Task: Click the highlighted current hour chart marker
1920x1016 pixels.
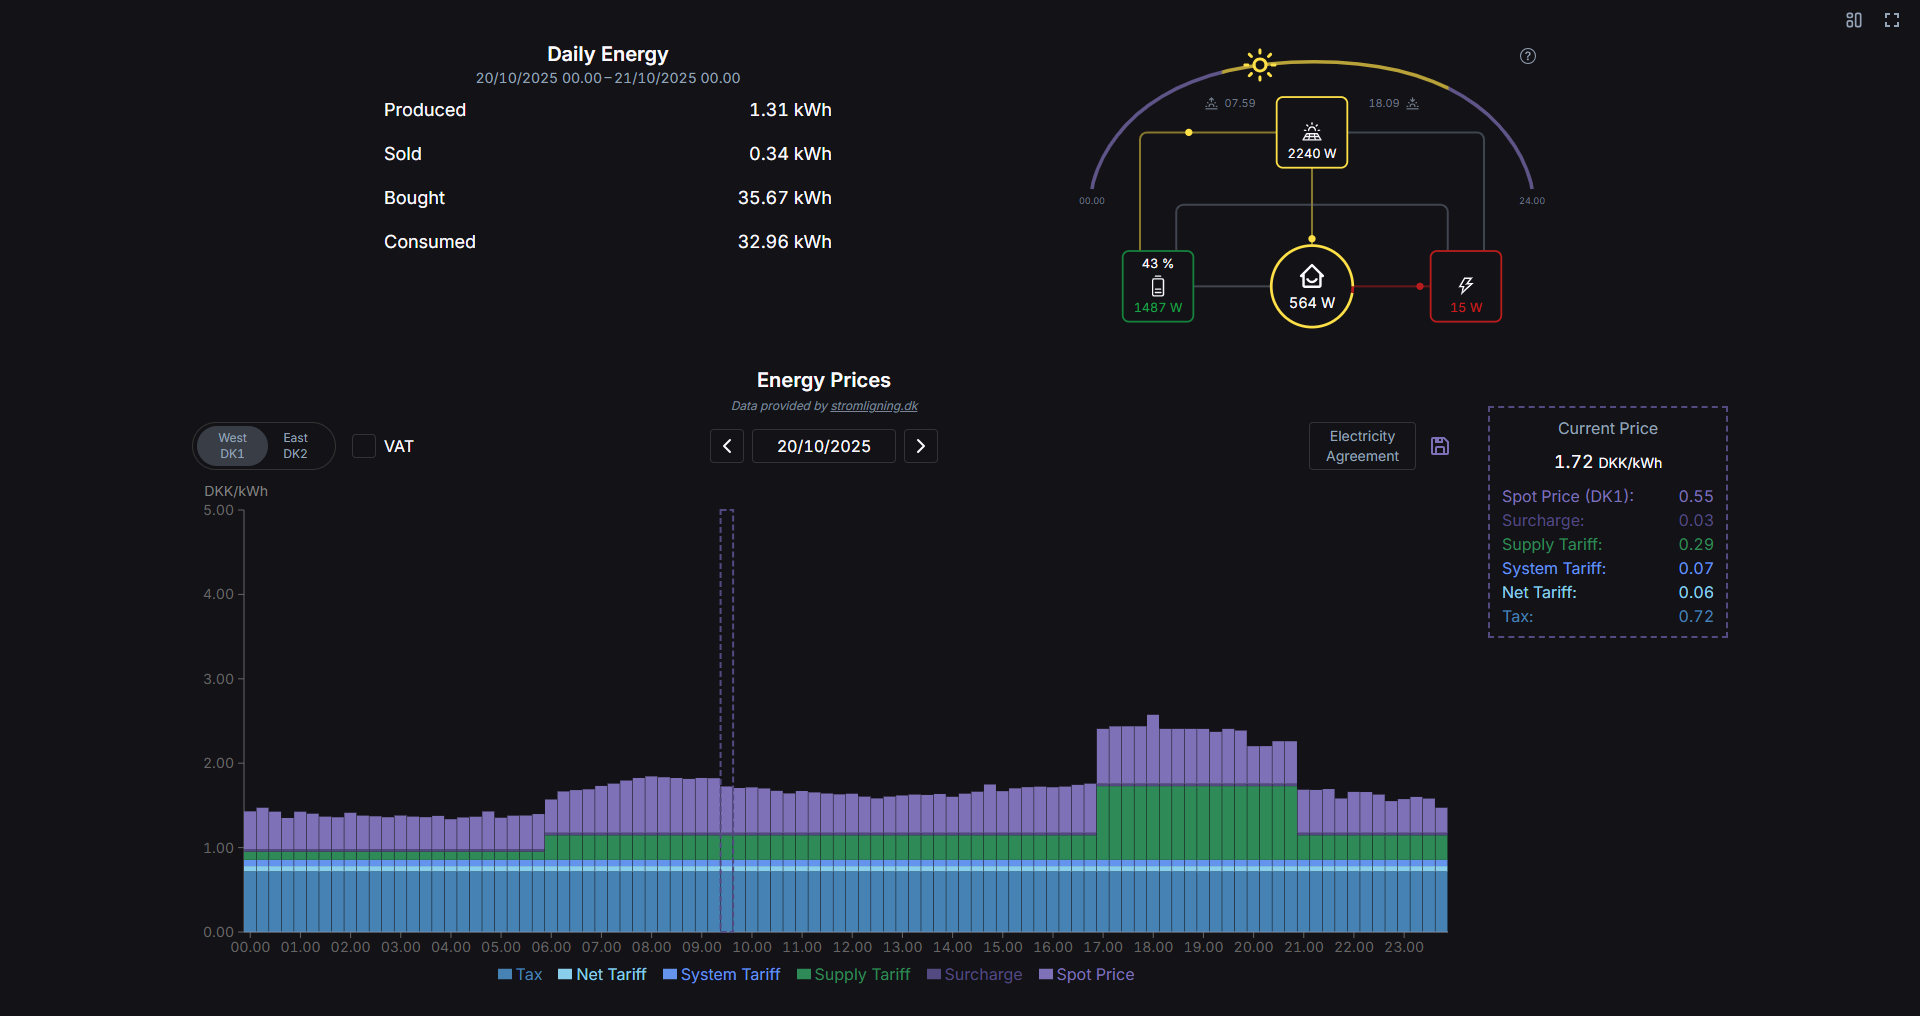Action: point(727,720)
